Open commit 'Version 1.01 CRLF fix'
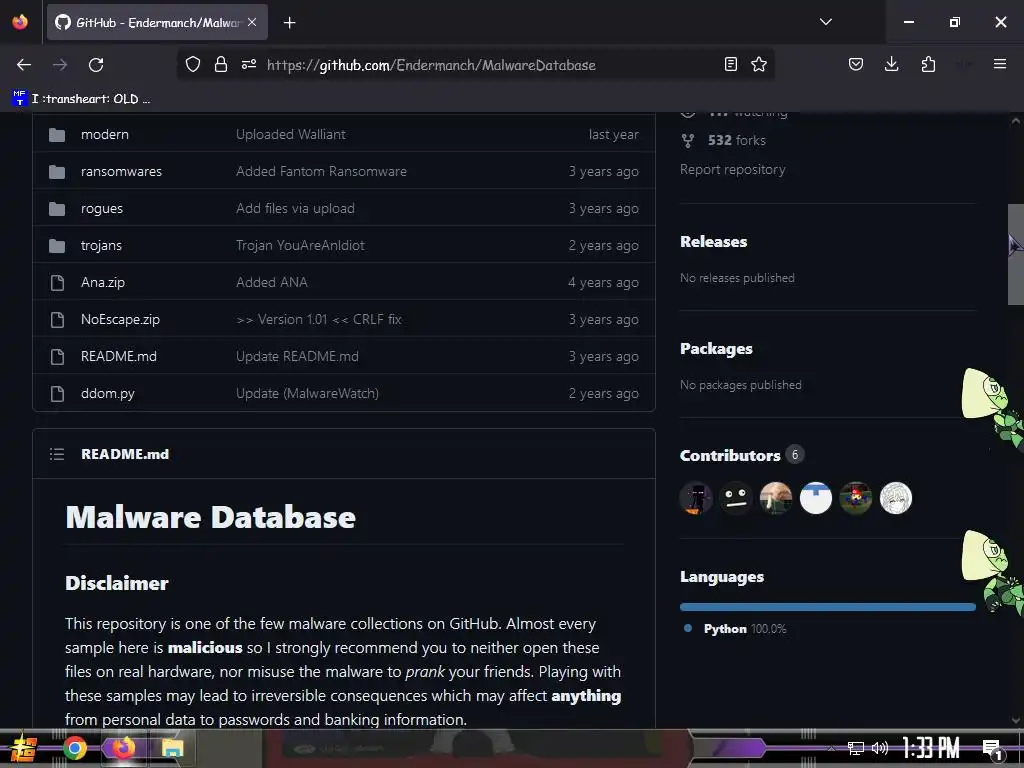Image resolution: width=1024 pixels, height=768 pixels. coord(319,319)
